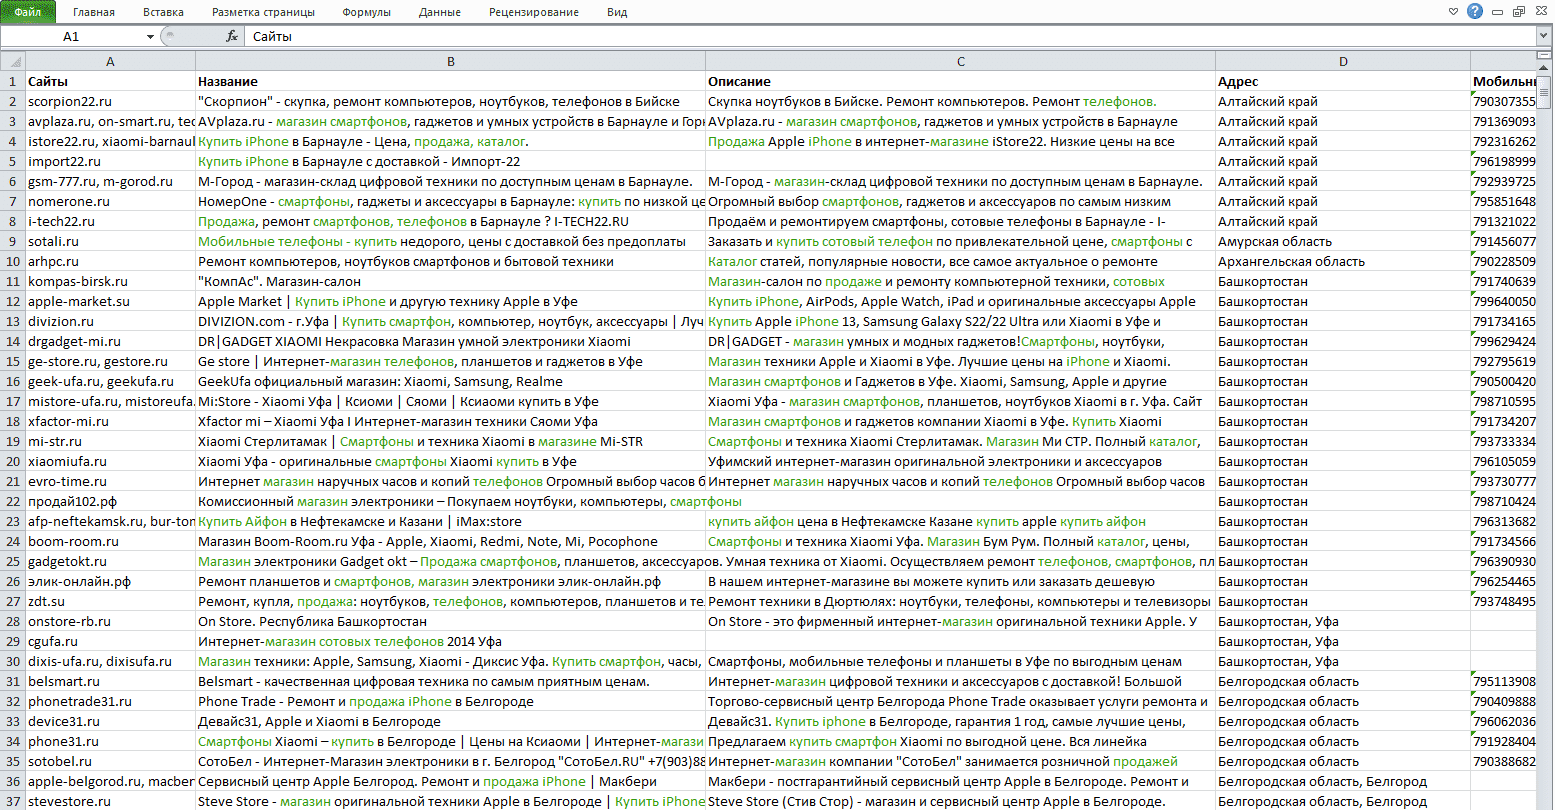Switch to the Вставка ribbon tab
1555x810 pixels.
(x=163, y=12)
